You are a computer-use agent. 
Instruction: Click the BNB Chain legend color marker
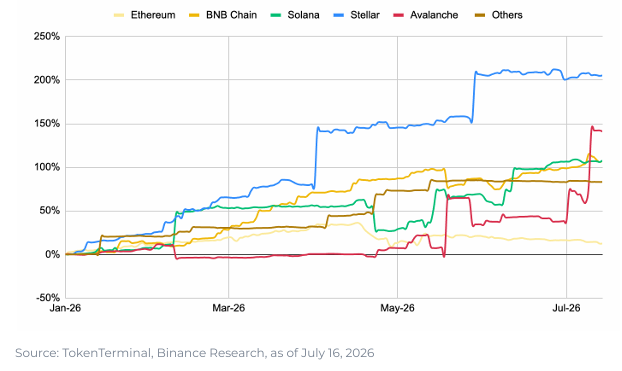click(194, 15)
